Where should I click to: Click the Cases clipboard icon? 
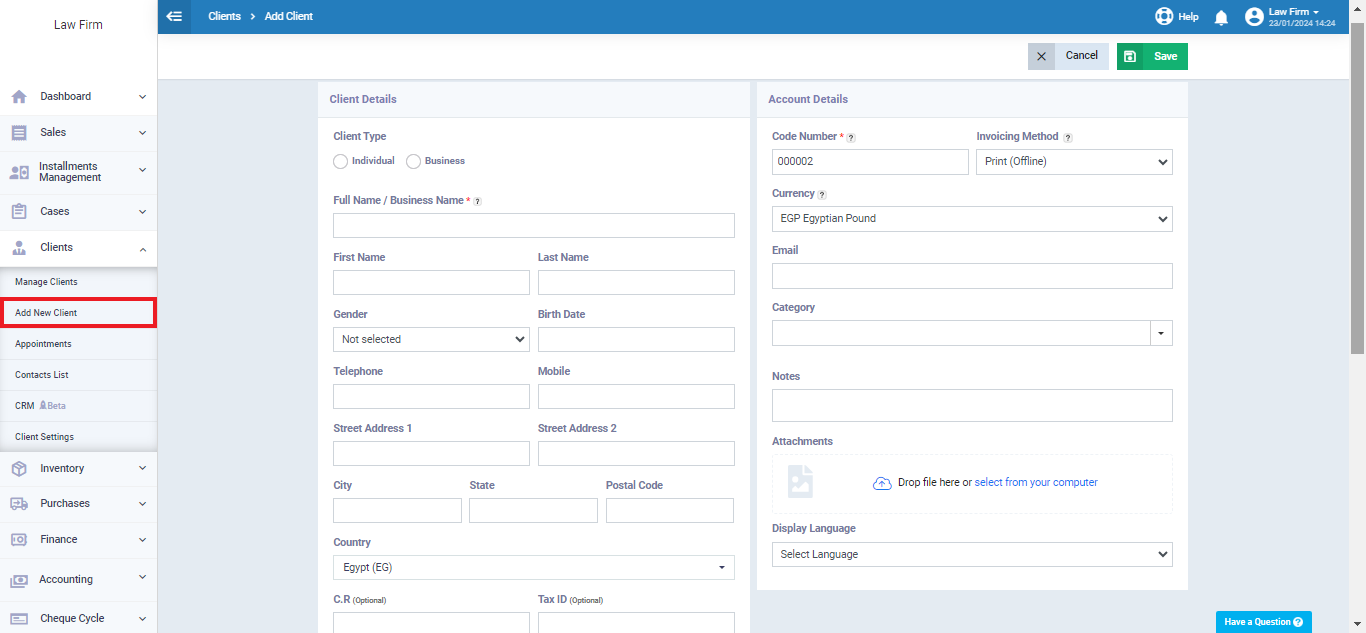click(19, 212)
